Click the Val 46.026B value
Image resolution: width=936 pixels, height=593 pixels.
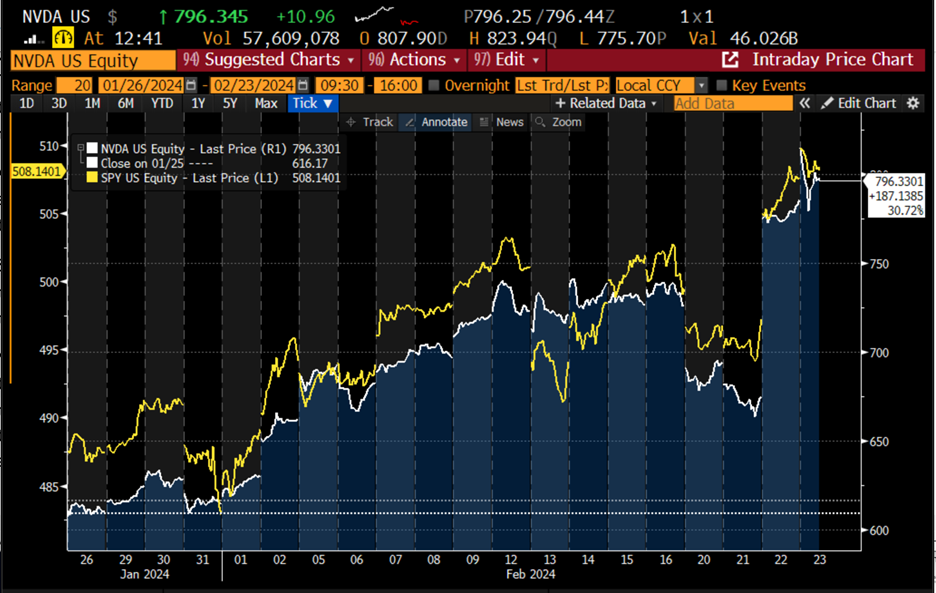coord(743,39)
